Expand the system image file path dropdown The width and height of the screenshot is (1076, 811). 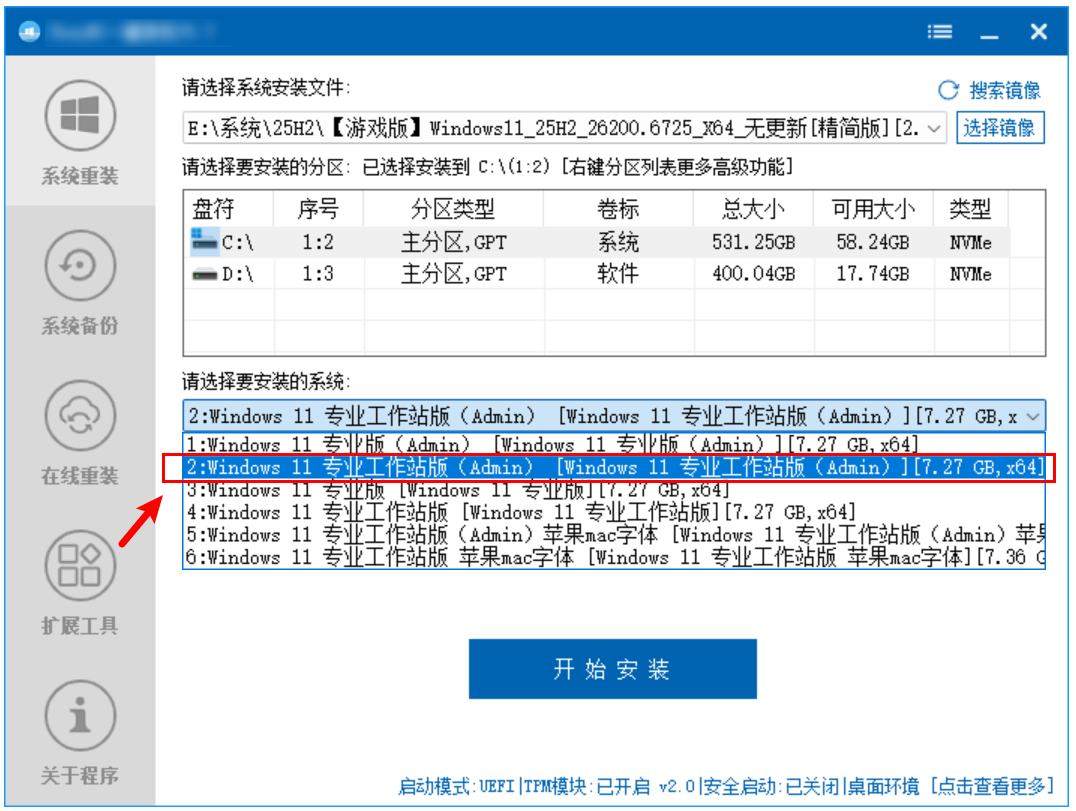[933, 128]
